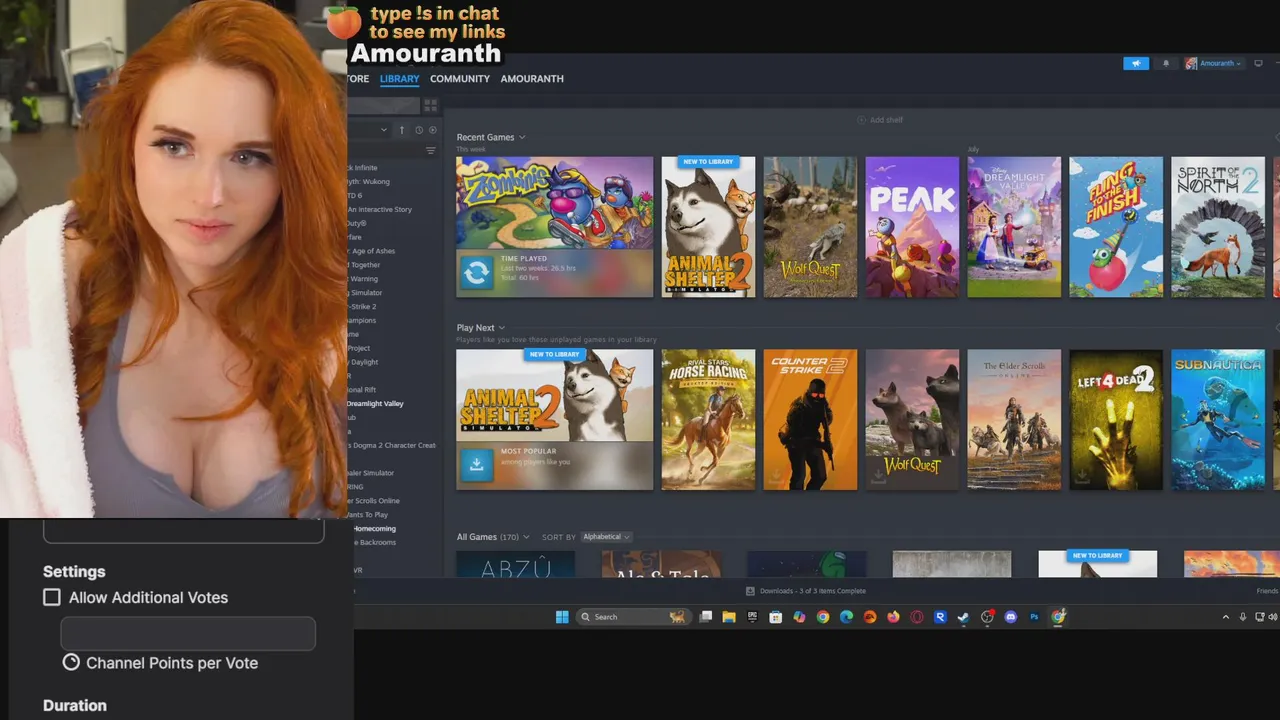
Task: Click the Zoombinis update refresh icon
Action: [477, 272]
